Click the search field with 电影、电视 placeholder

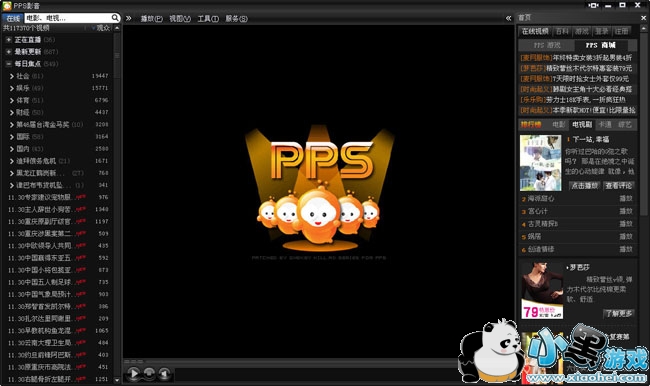coord(68,18)
